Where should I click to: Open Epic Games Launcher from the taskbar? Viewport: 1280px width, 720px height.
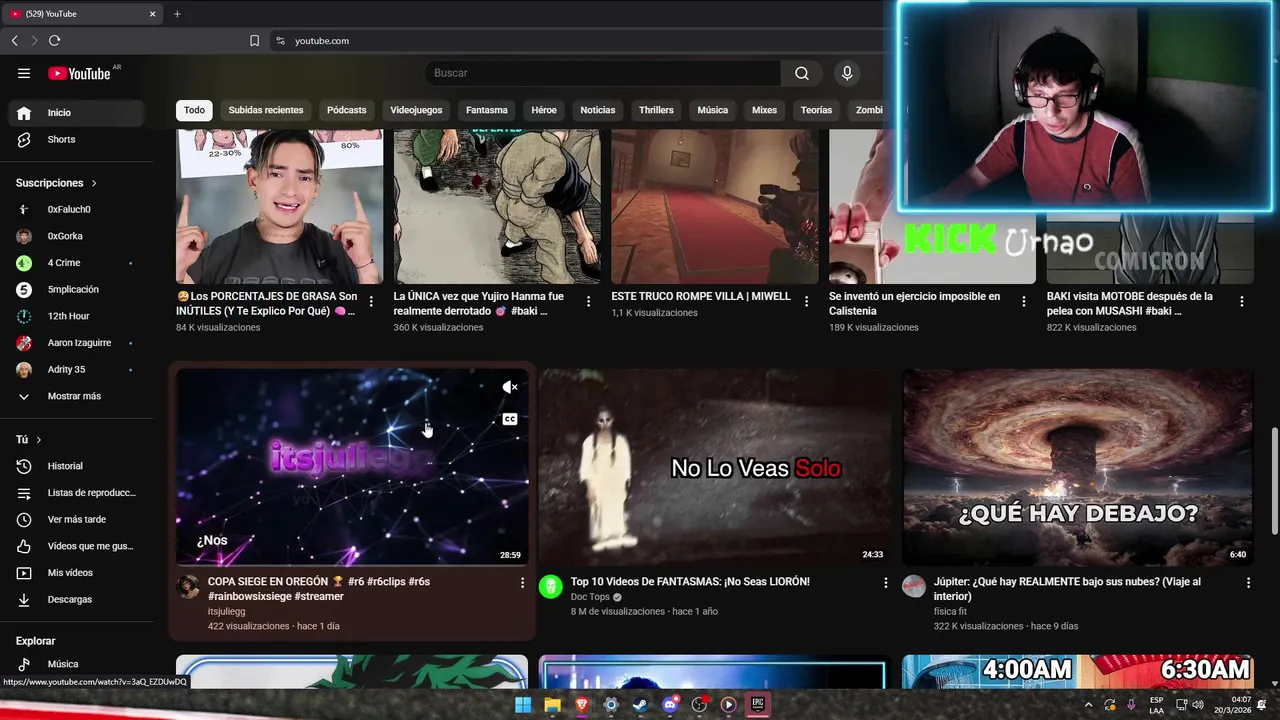pyautogui.click(x=758, y=705)
